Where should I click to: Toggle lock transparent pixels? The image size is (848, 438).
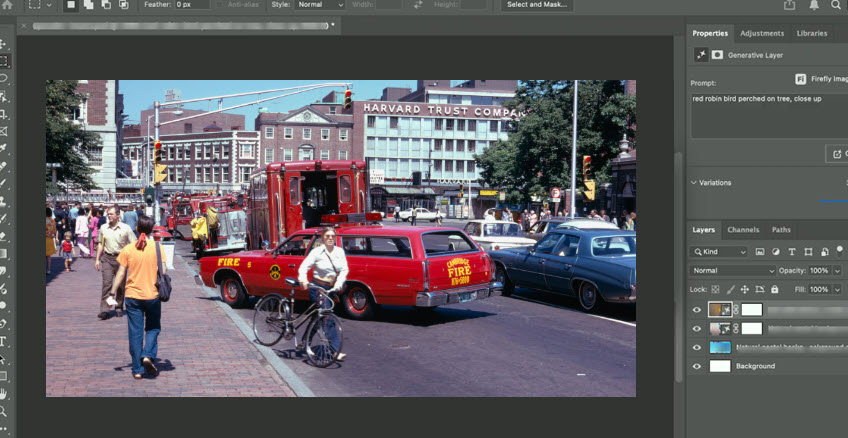(716, 289)
